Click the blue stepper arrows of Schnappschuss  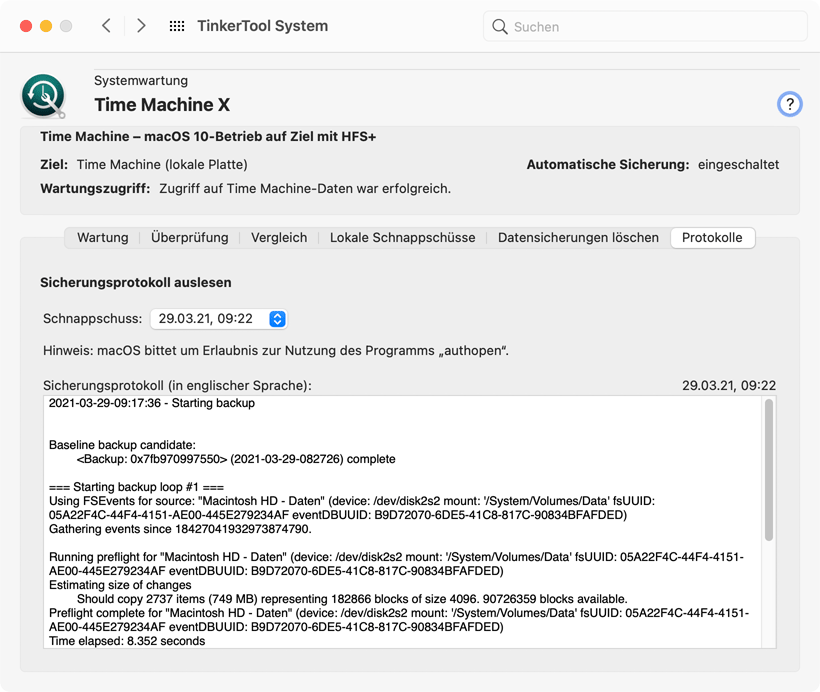click(x=277, y=319)
